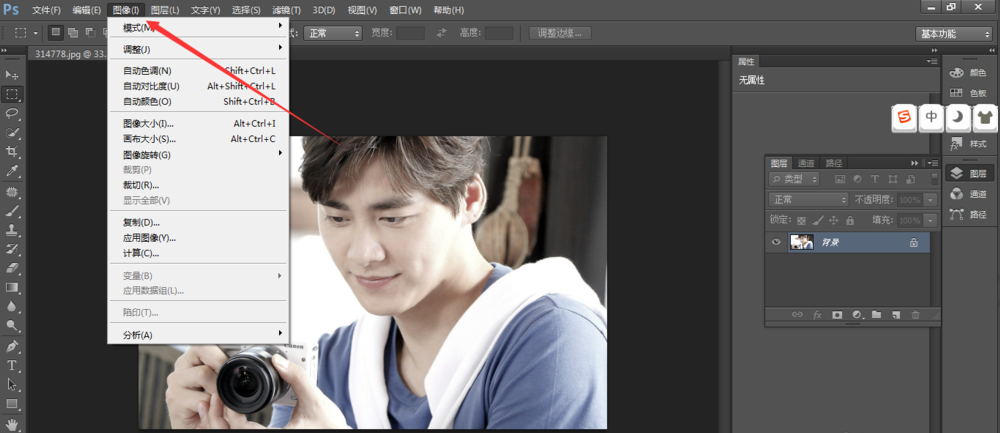Click the 背景 layer thumbnail

pyautogui.click(x=801, y=242)
